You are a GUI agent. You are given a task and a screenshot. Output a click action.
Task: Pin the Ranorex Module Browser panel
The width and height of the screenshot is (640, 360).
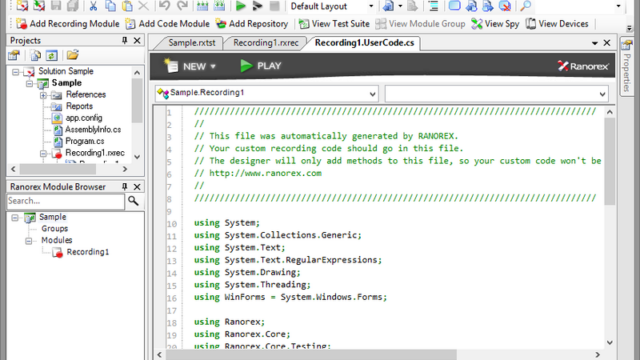tap(124, 187)
